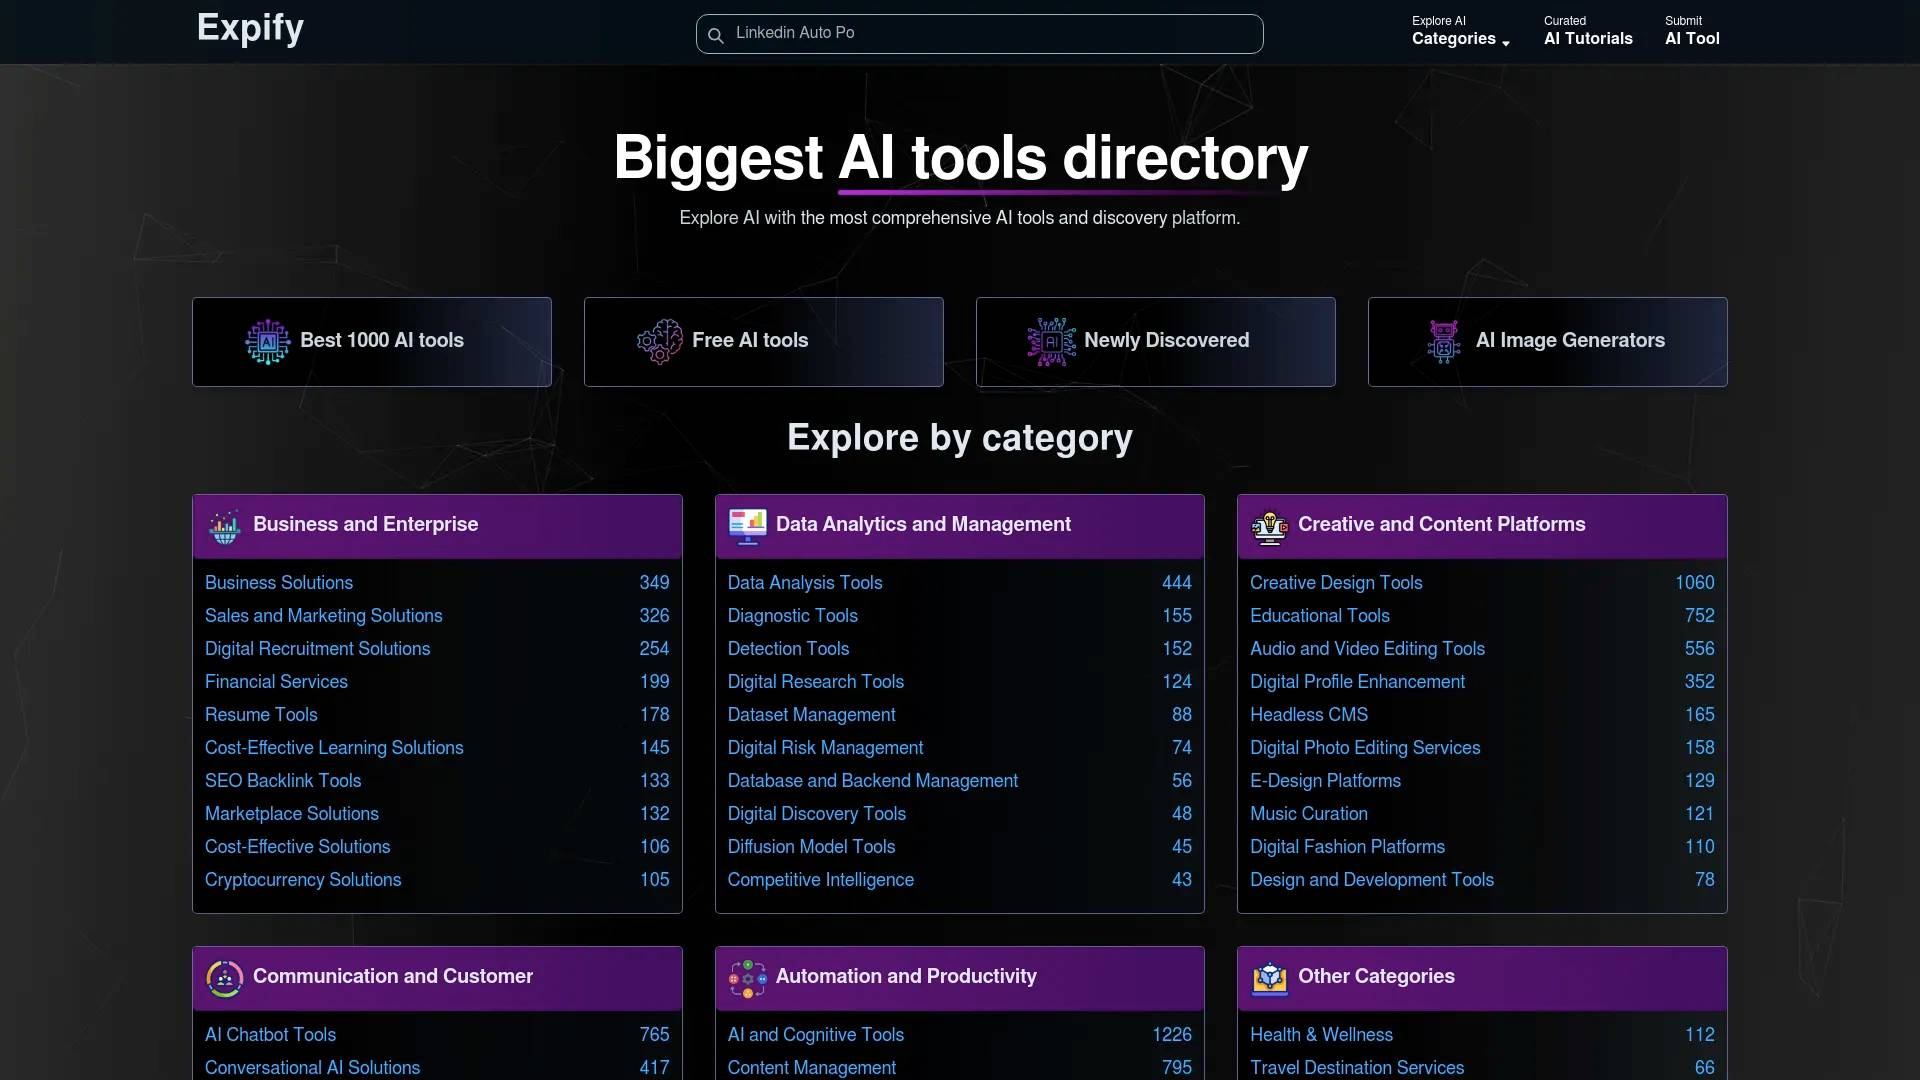1920x1080 pixels.
Task: Open Diffusion Model Tools link
Action: [x=811, y=846]
